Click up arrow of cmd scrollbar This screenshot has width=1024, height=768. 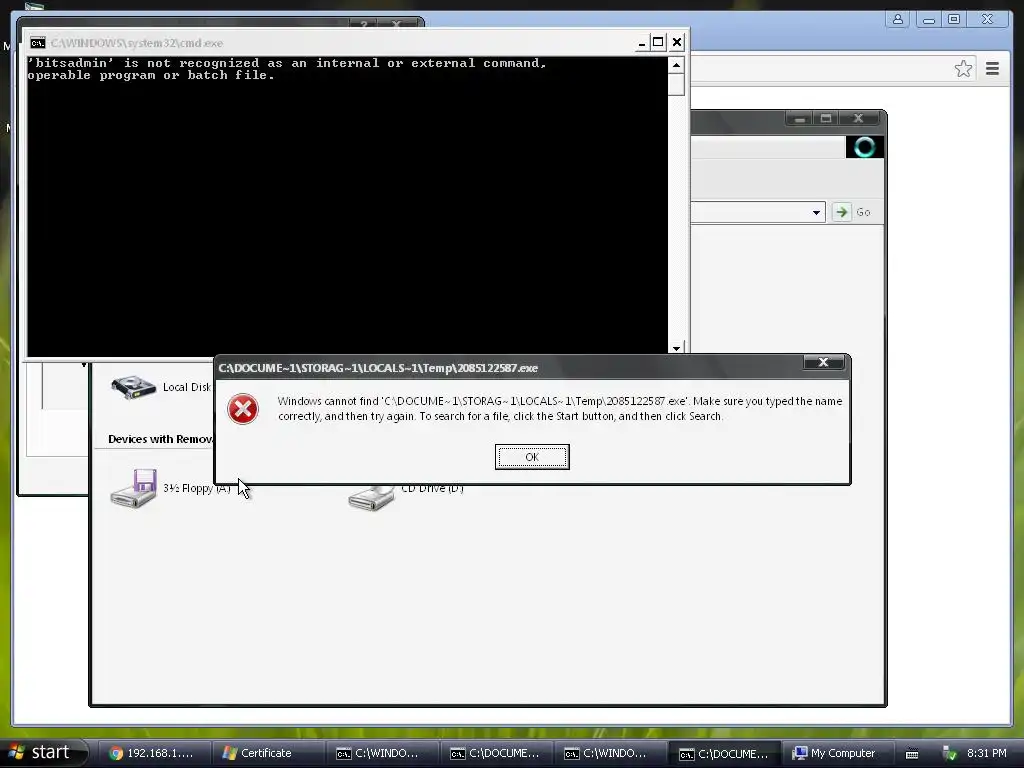point(676,65)
